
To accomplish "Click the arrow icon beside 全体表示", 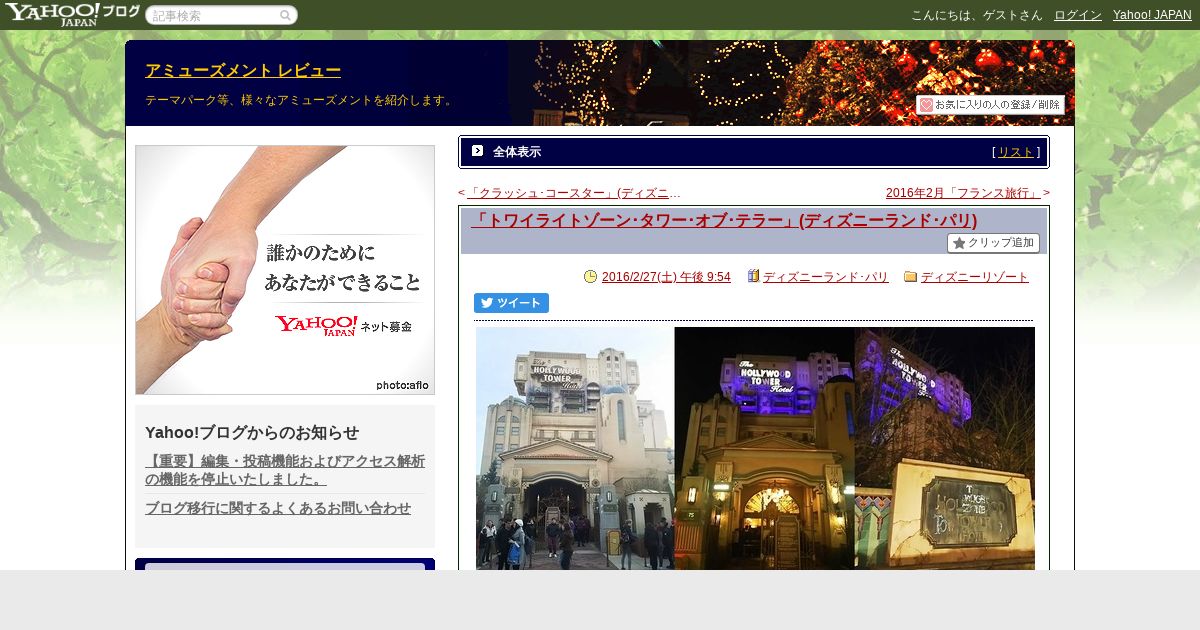I will click(x=478, y=151).
